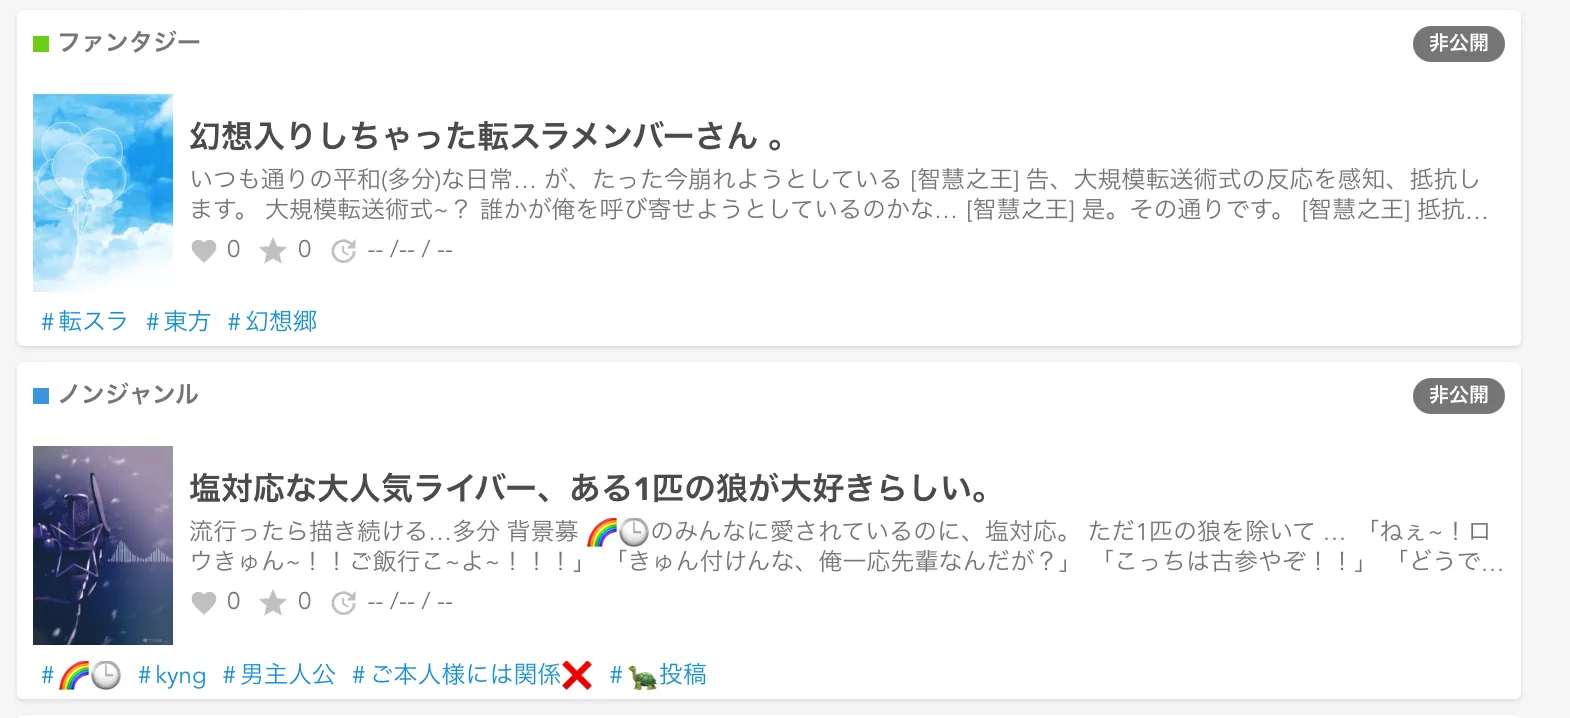Select the #男主人公 tag

coord(279,675)
